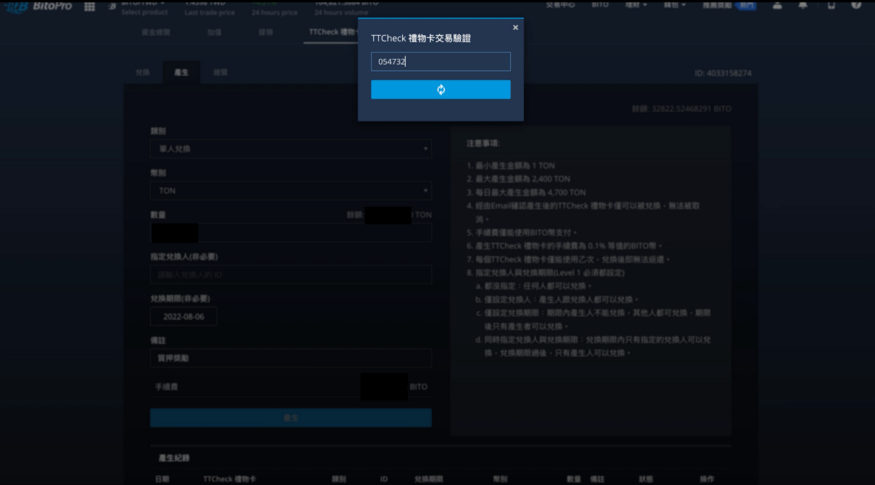875x485 pixels.
Task: Select the TTCheck 禮物卡 tab
Action: (x=333, y=32)
